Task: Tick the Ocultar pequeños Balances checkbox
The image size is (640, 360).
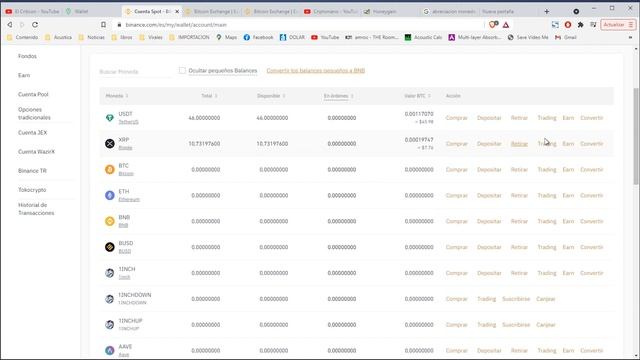Action: coord(182,71)
